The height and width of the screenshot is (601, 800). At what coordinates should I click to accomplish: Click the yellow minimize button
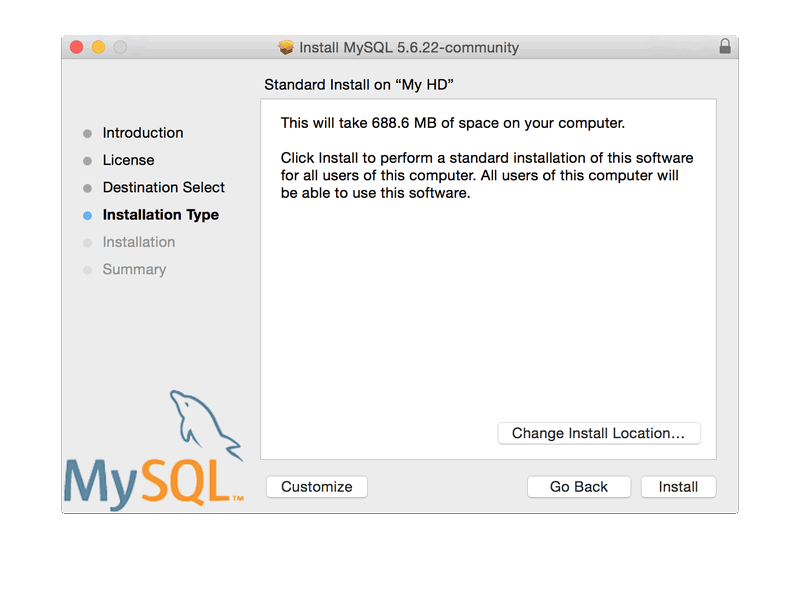click(97, 46)
